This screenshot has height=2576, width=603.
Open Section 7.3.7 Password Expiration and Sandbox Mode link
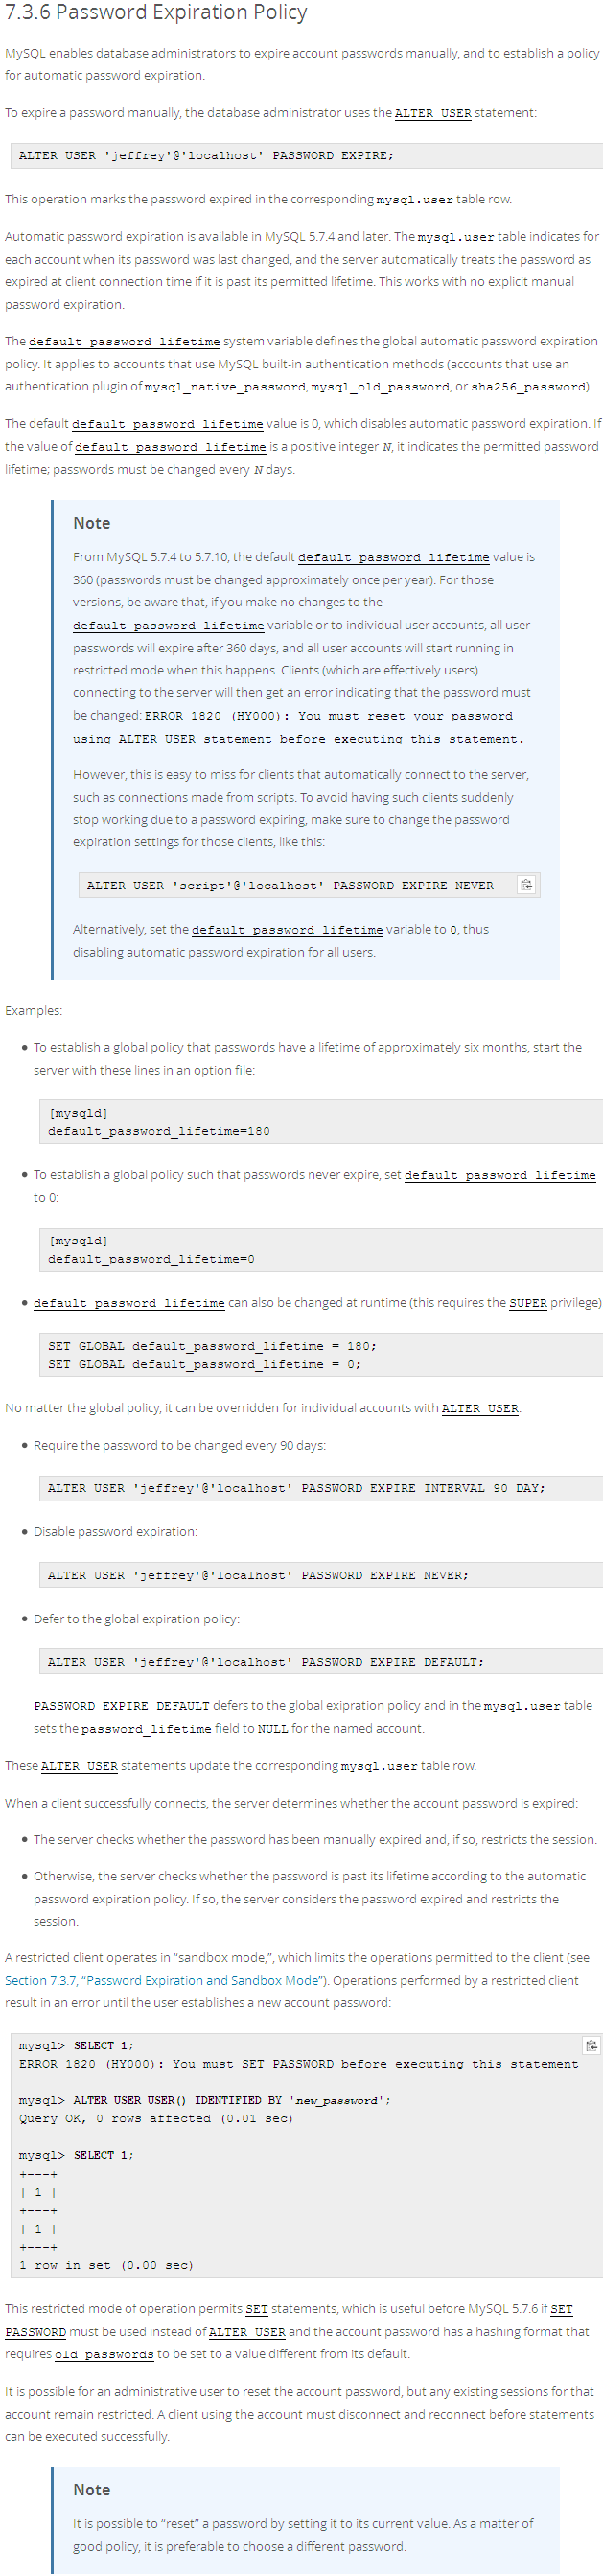[165, 1980]
